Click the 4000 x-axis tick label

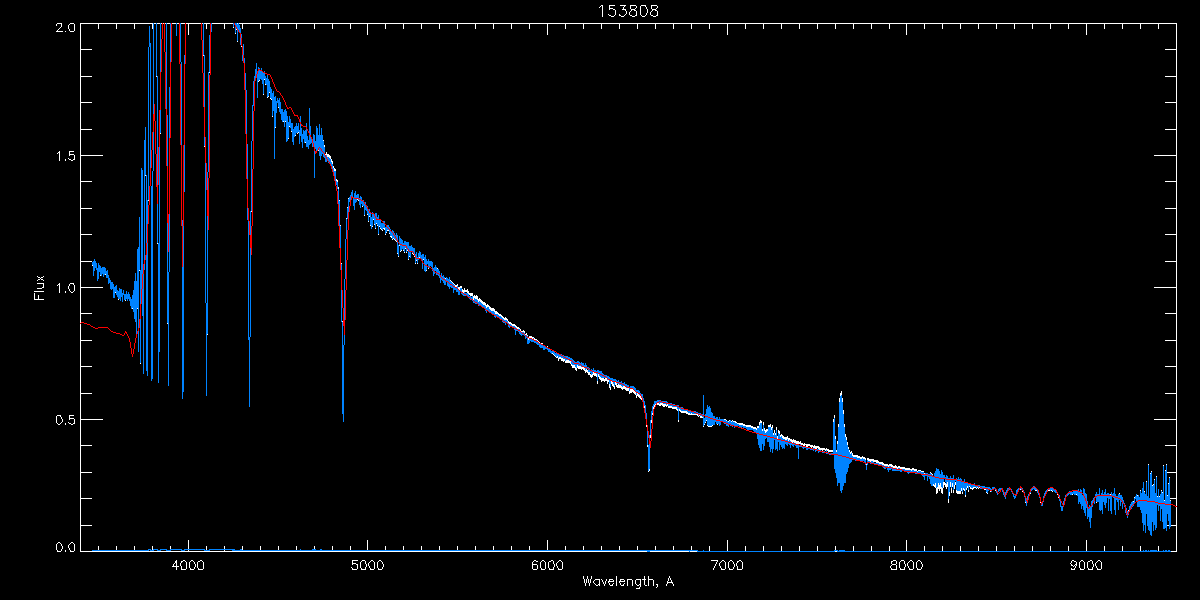(x=187, y=564)
